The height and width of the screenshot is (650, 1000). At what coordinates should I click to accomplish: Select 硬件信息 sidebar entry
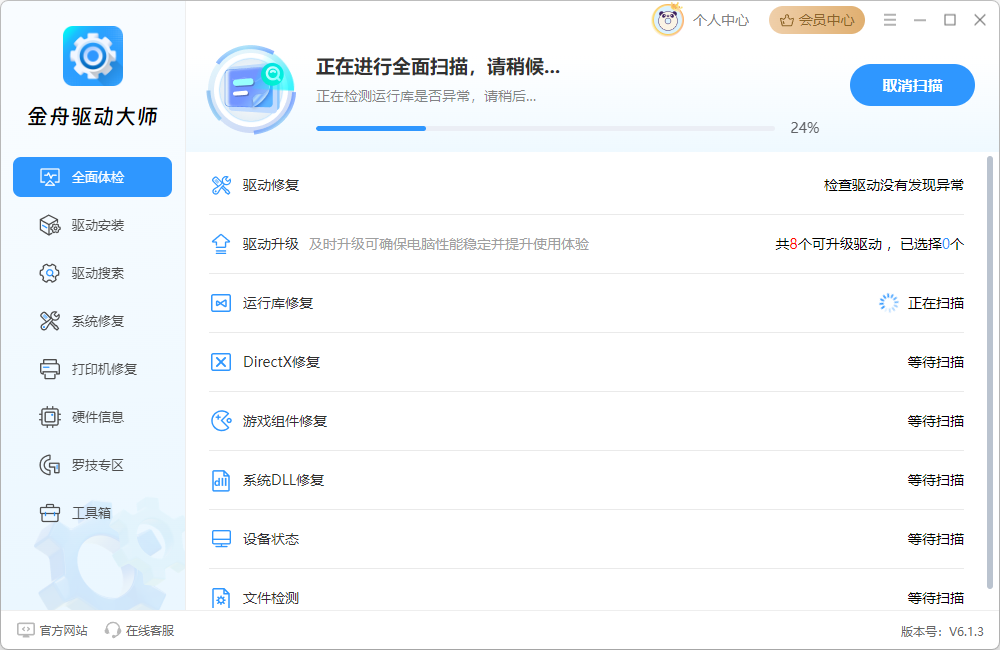click(92, 417)
